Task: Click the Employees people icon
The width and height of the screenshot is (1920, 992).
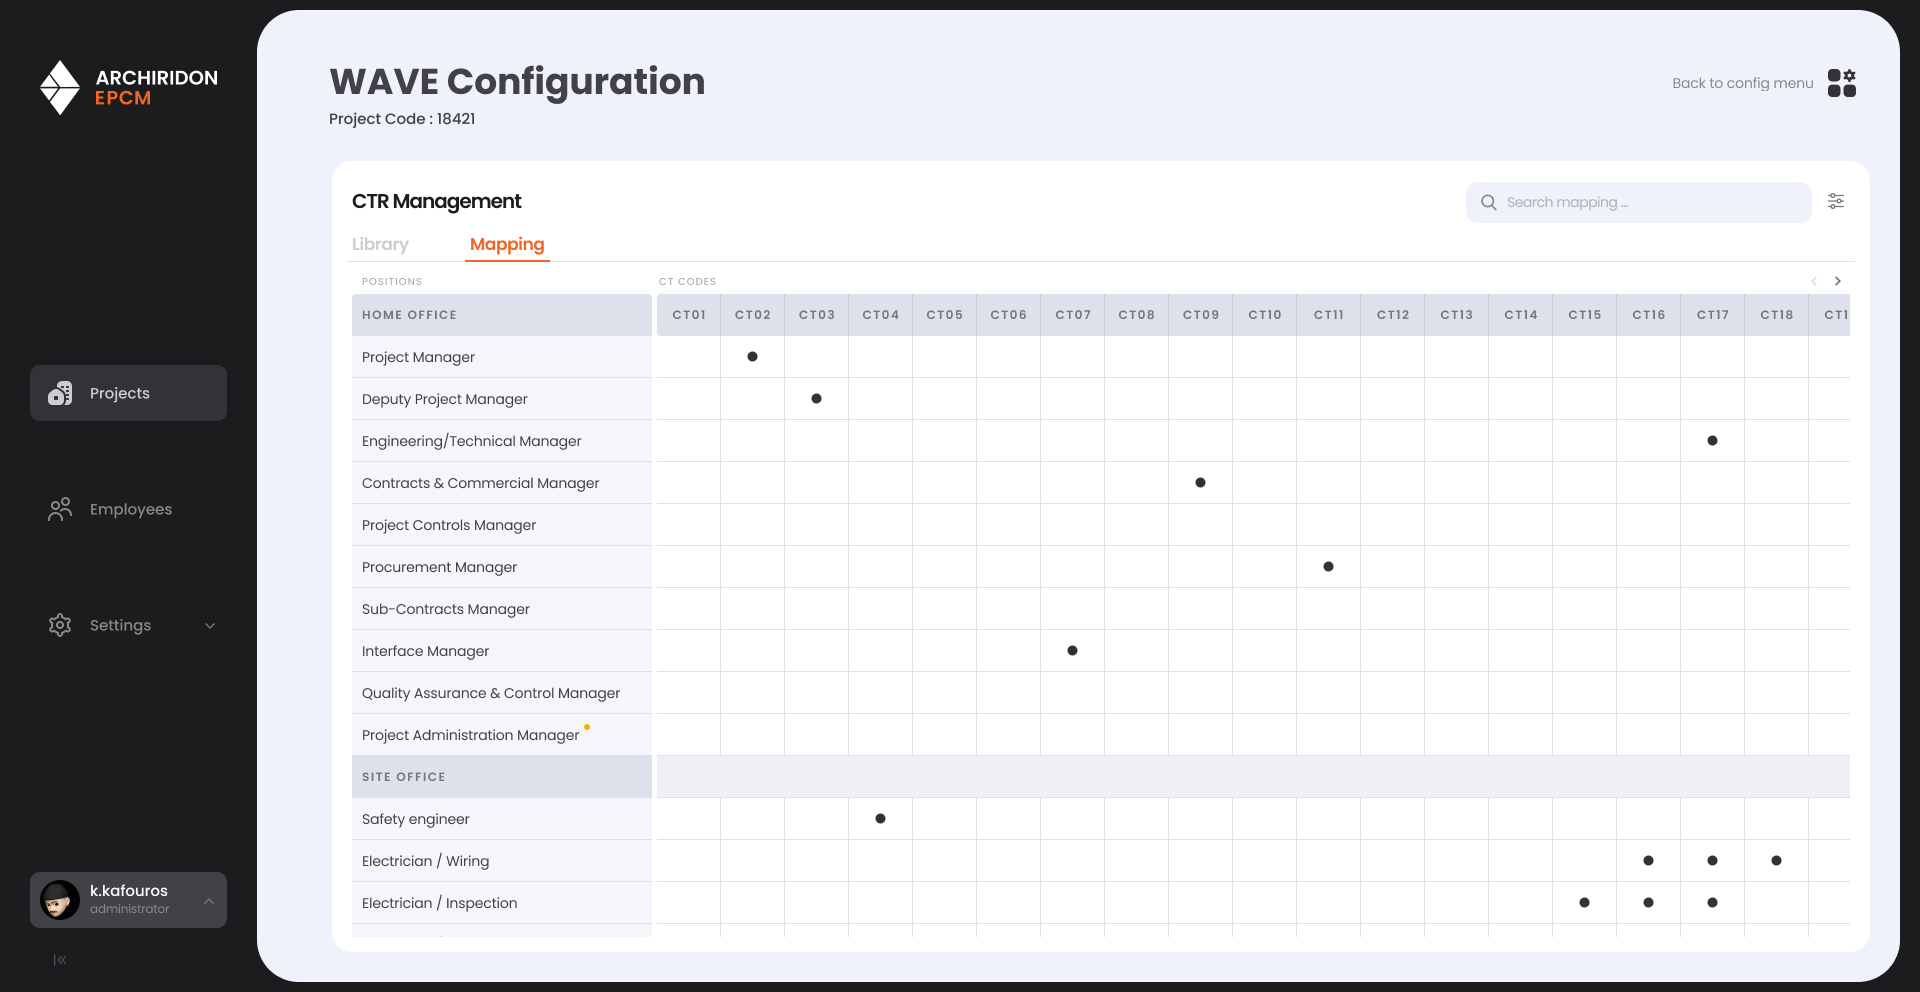Action: point(60,509)
